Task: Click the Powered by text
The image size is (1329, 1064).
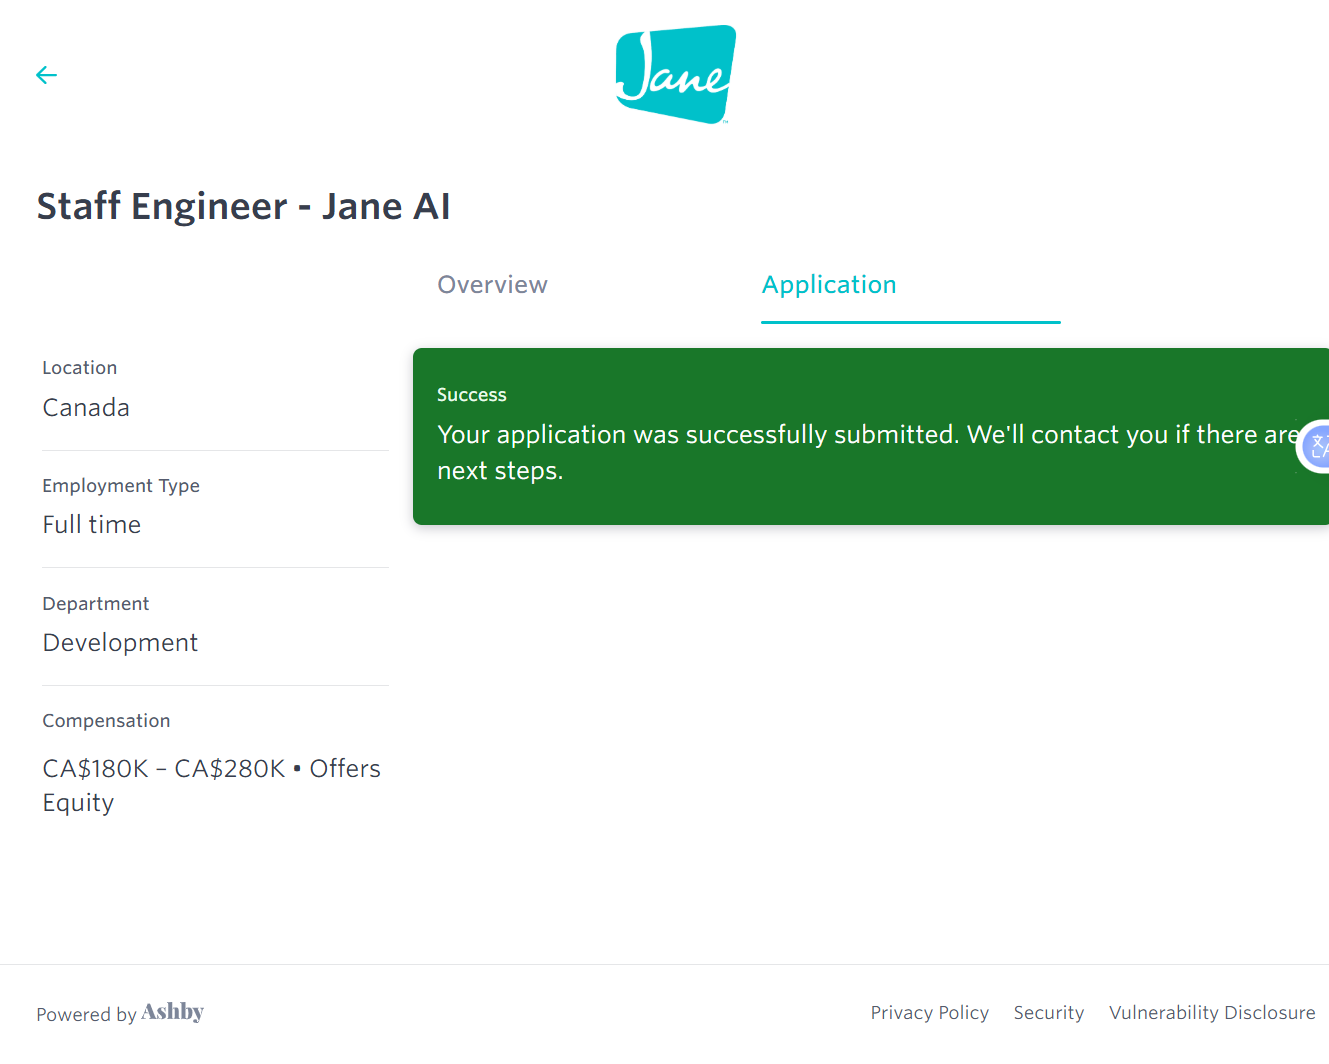Action: 86,1014
